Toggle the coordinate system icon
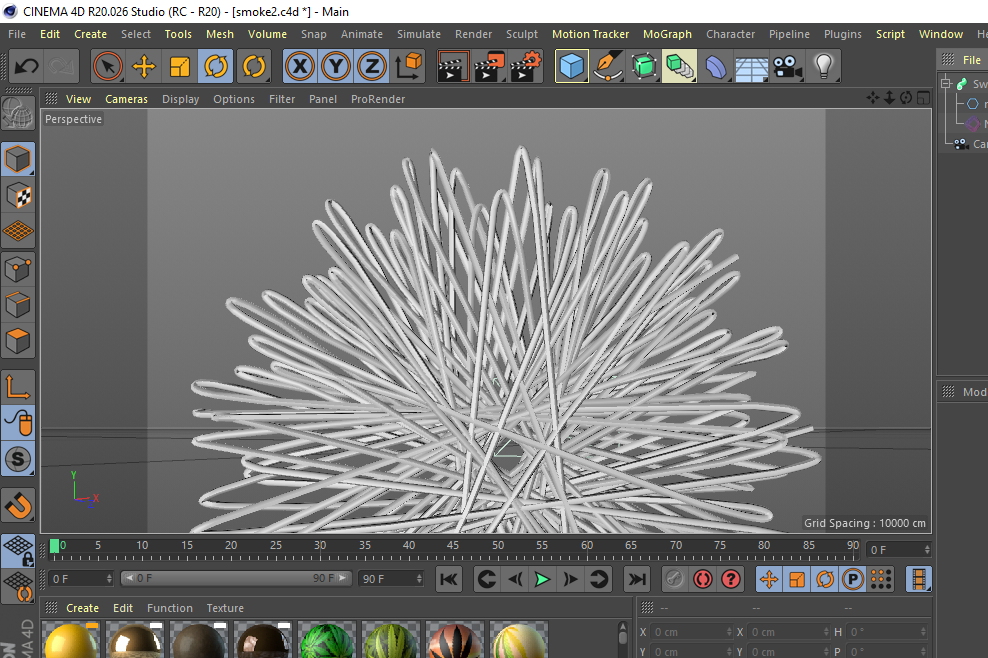The width and height of the screenshot is (988, 658). click(408, 66)
